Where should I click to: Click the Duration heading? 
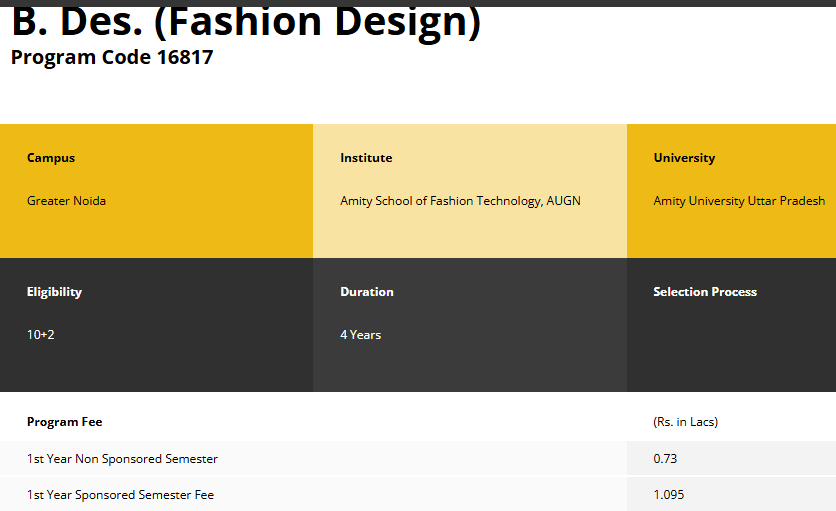pyautogui.click(x=367, y=292)
